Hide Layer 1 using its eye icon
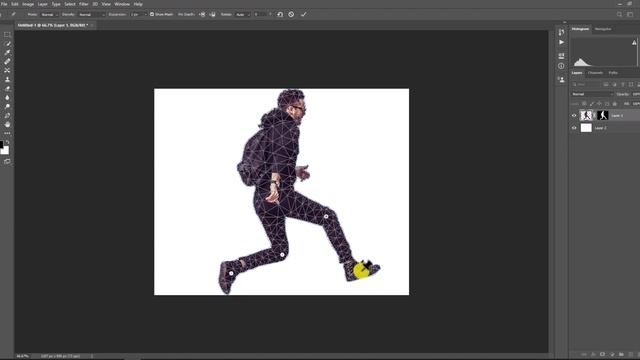 coord(574,116)
